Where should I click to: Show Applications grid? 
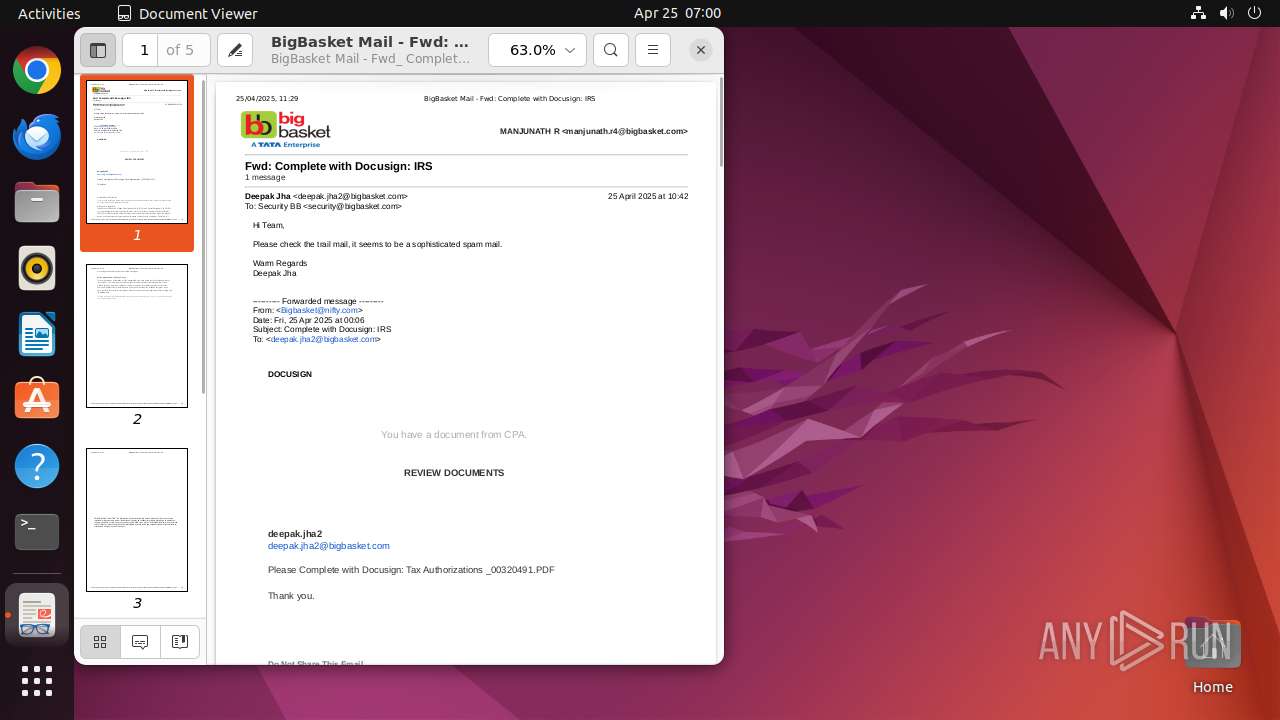pyautogui.click(x=37, y=681)
